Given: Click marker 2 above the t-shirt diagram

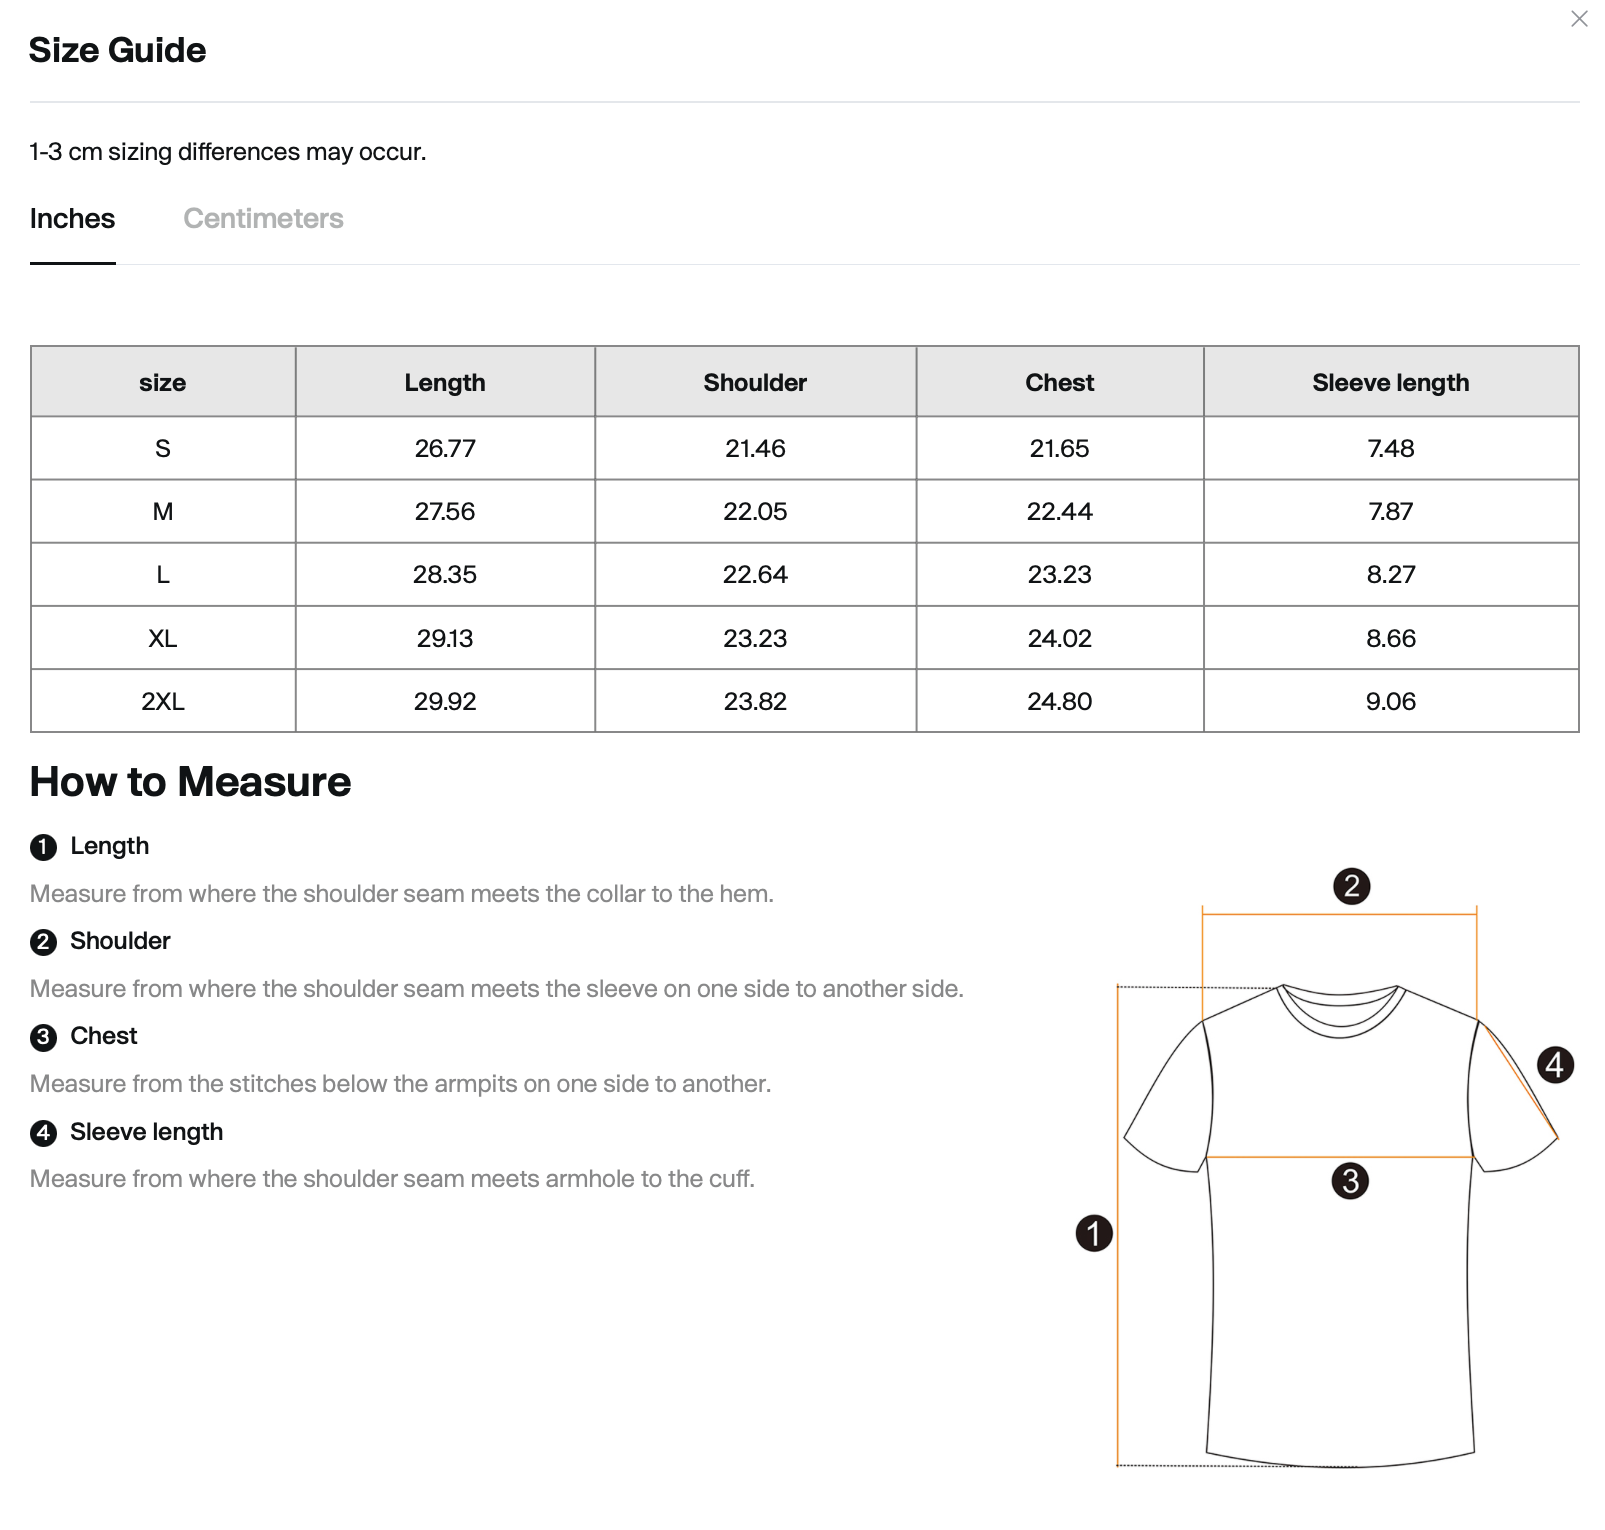Looking at the screenshot, I should coord(1351,886).
